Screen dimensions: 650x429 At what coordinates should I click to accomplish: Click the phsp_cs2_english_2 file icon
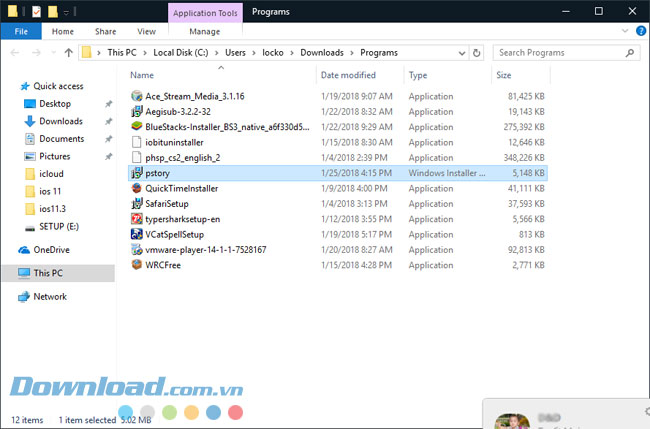tap(137, 158)
